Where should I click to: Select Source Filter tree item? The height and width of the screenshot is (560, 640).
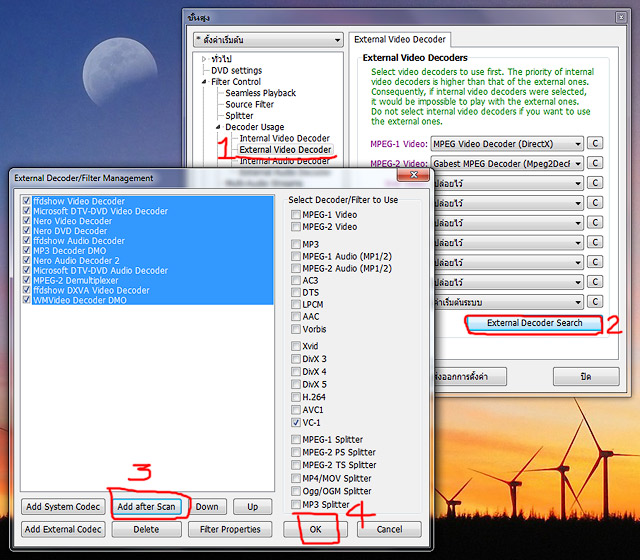click(x=249, y=104)
